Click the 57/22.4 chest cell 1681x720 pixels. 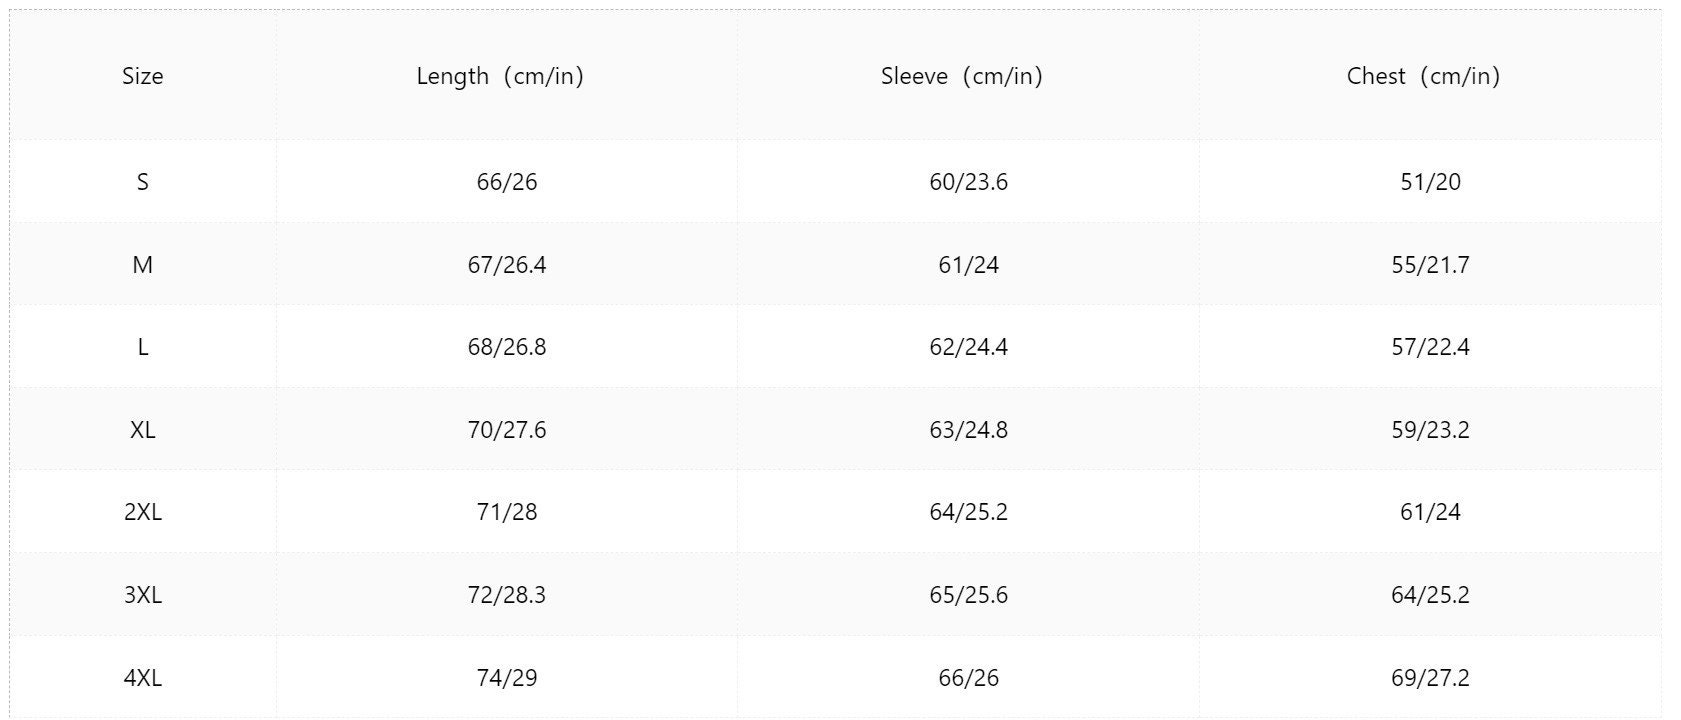tap(1431, 347)
